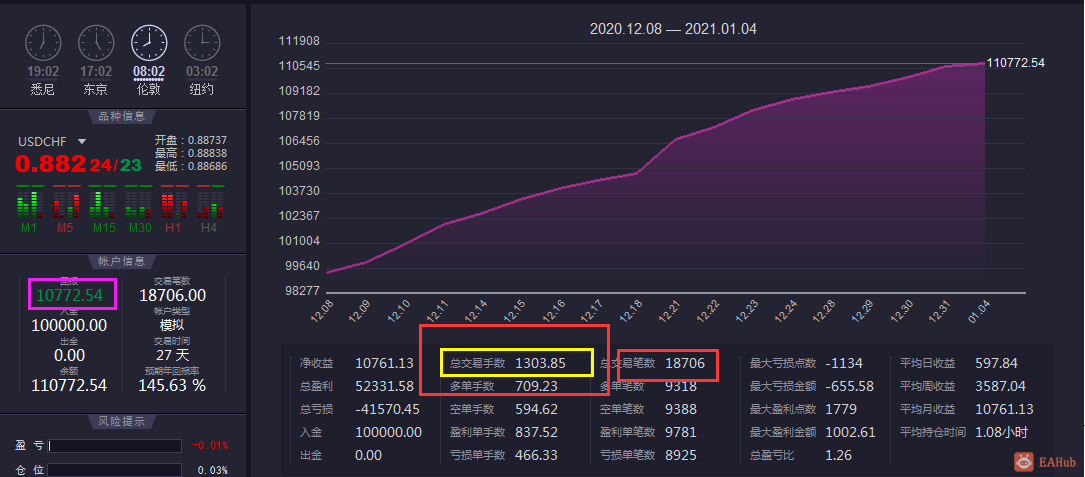Select the Sydney clock icon
Screen dimensions: 1085x477
[43, 43]
